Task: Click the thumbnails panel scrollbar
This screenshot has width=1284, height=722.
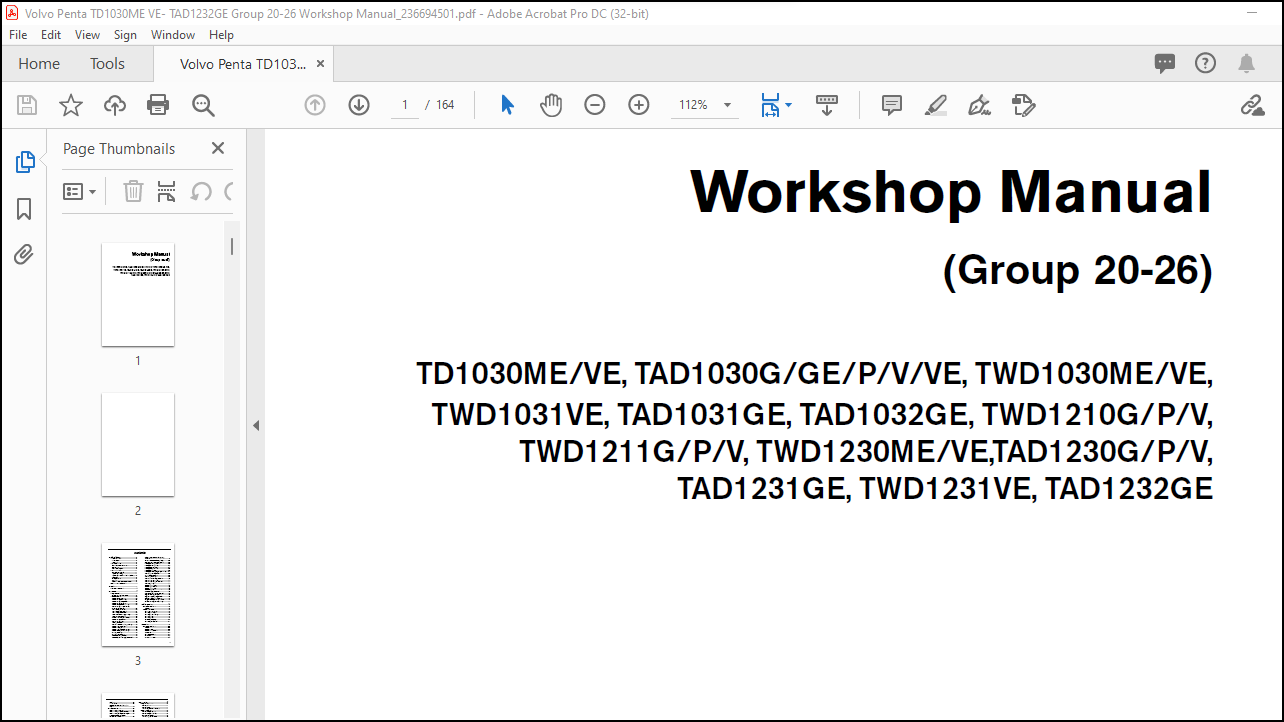Action: [232, 246]
